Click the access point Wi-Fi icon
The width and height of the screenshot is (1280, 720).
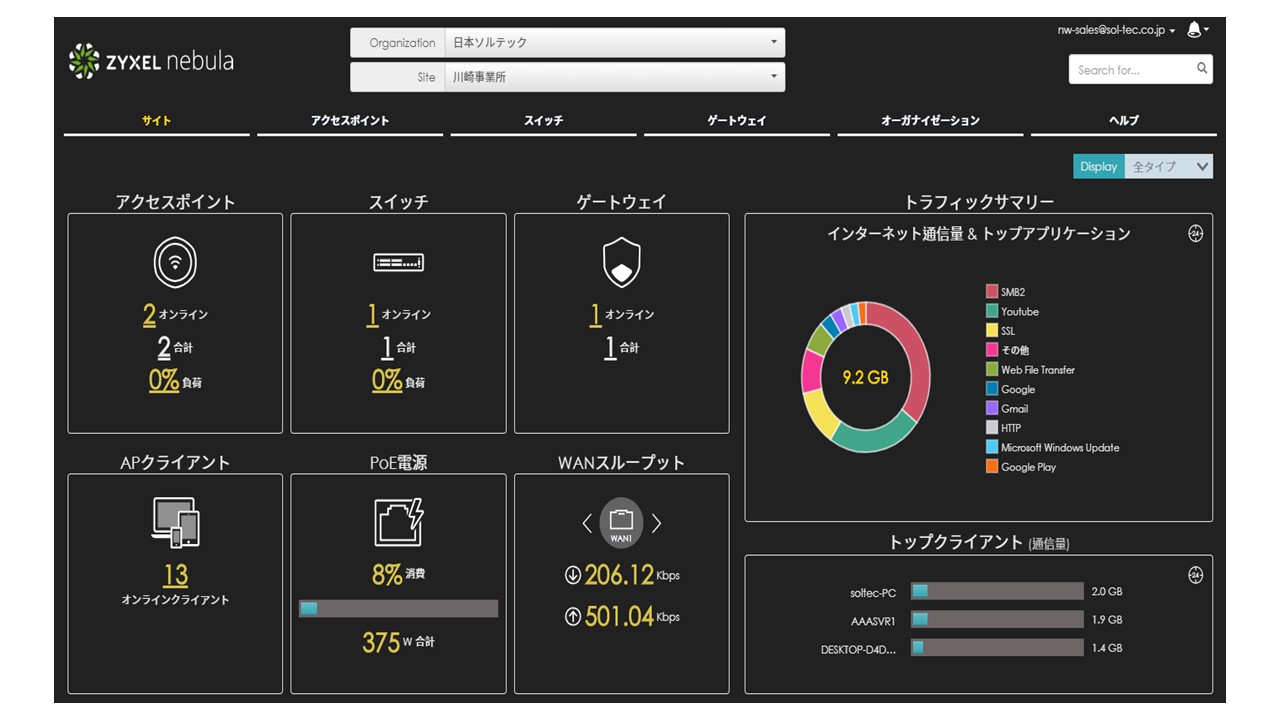pos(175,263)
